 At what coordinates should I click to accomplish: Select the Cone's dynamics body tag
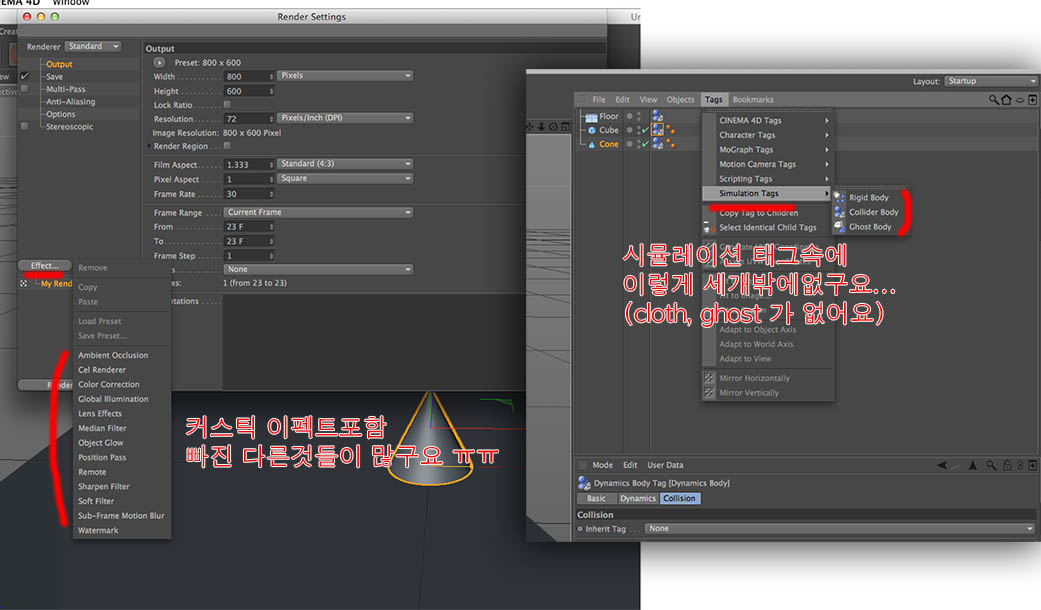pos(657,143)
